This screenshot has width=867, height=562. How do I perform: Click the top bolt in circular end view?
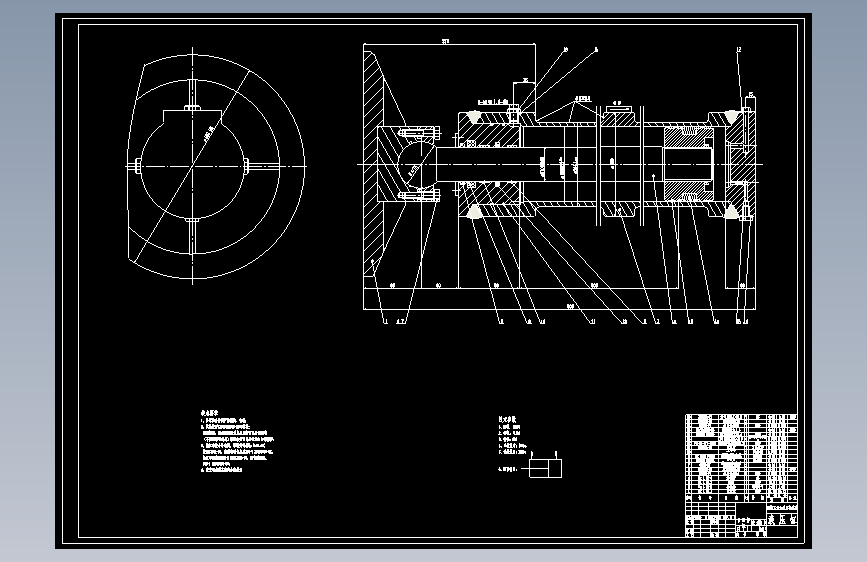(192, 94)
